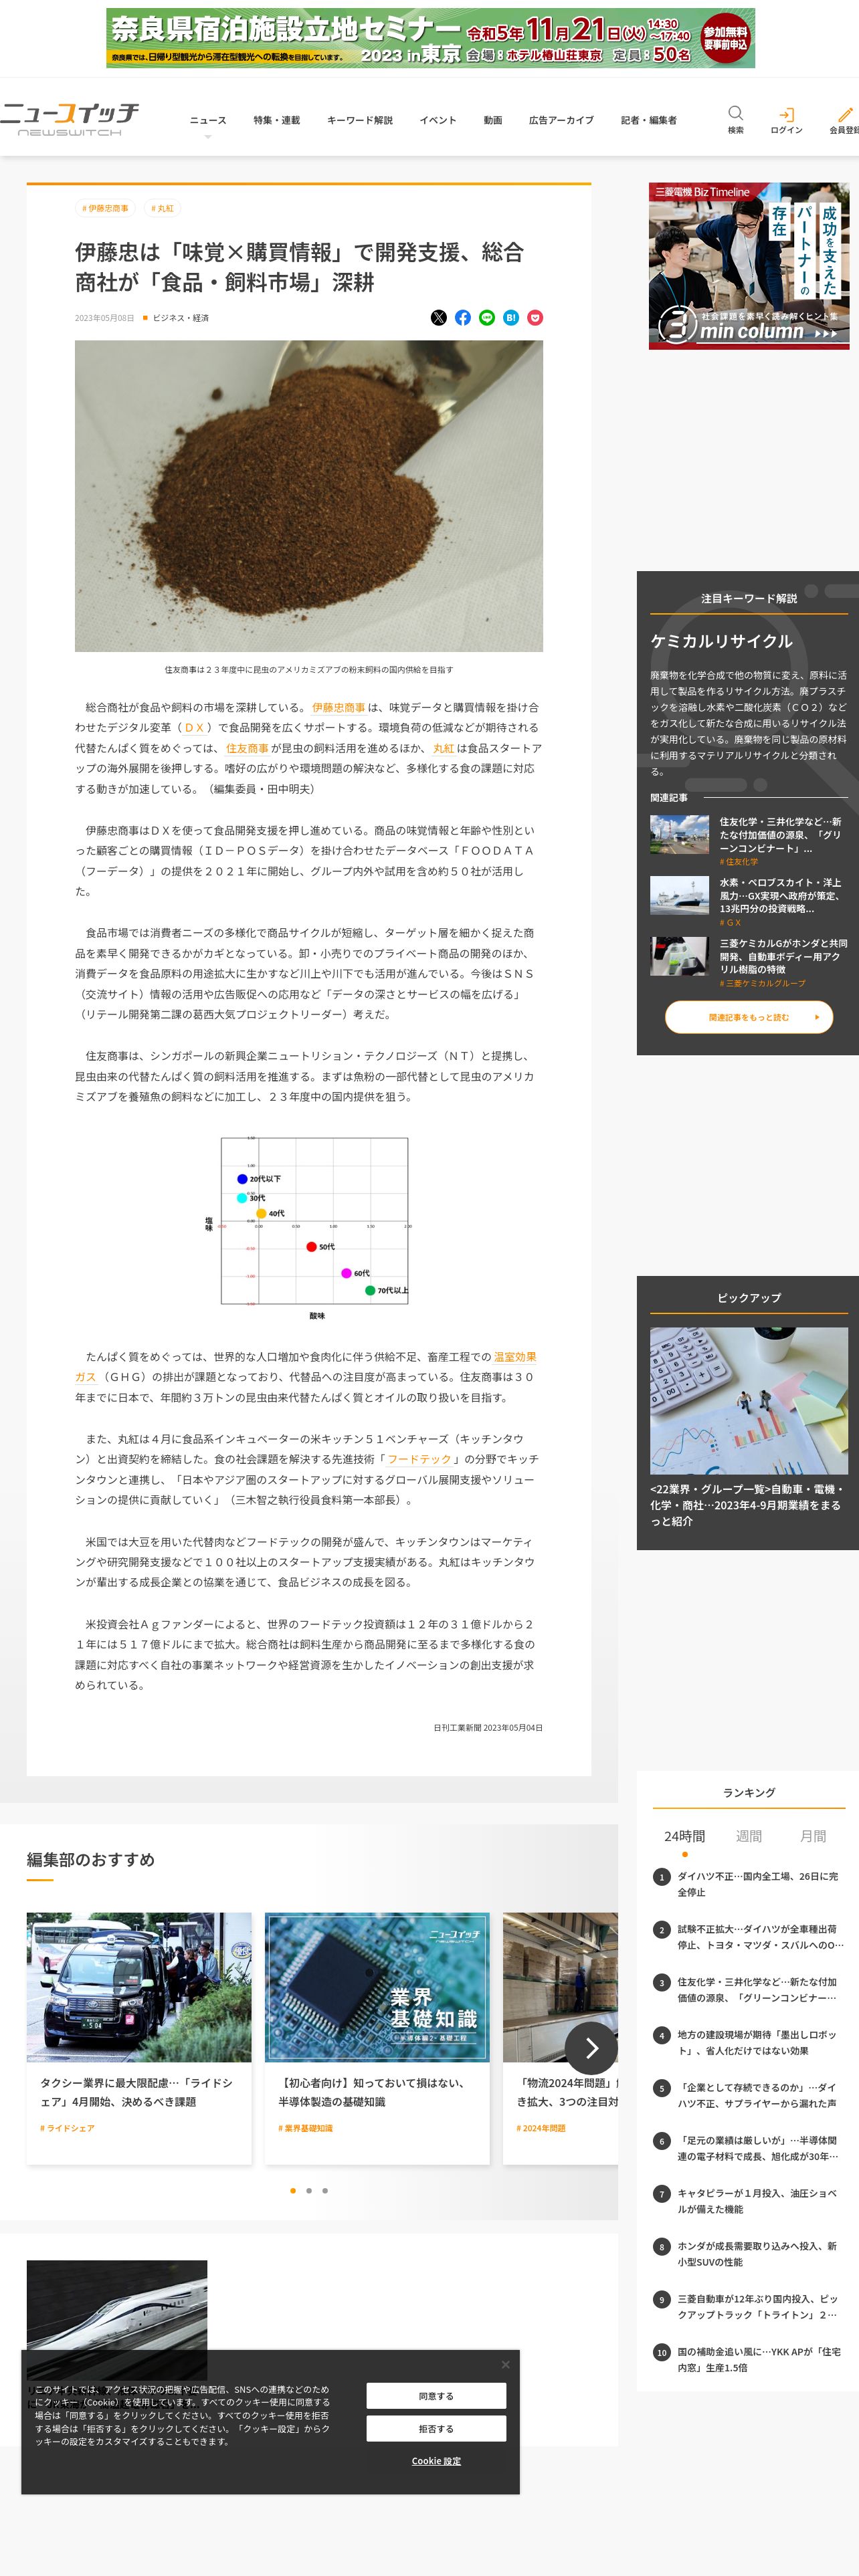This screenshot has width=859, height=2576.
Task: Open the search magnifier icon
Action: tap(735, 113)
